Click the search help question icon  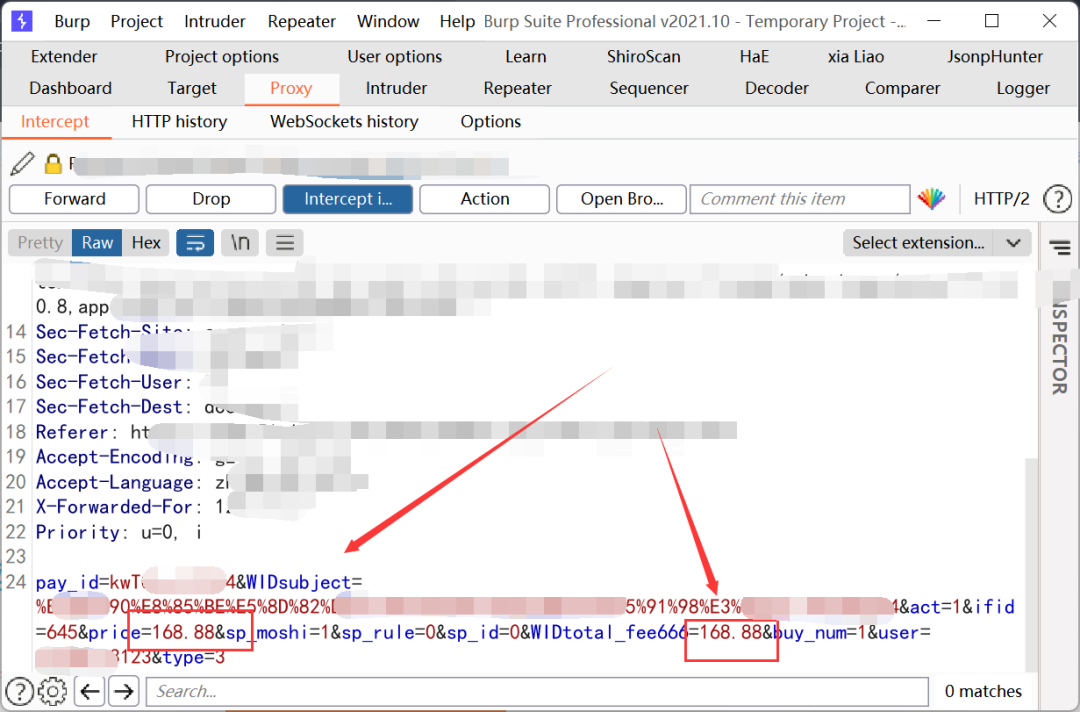pos(19,691)
